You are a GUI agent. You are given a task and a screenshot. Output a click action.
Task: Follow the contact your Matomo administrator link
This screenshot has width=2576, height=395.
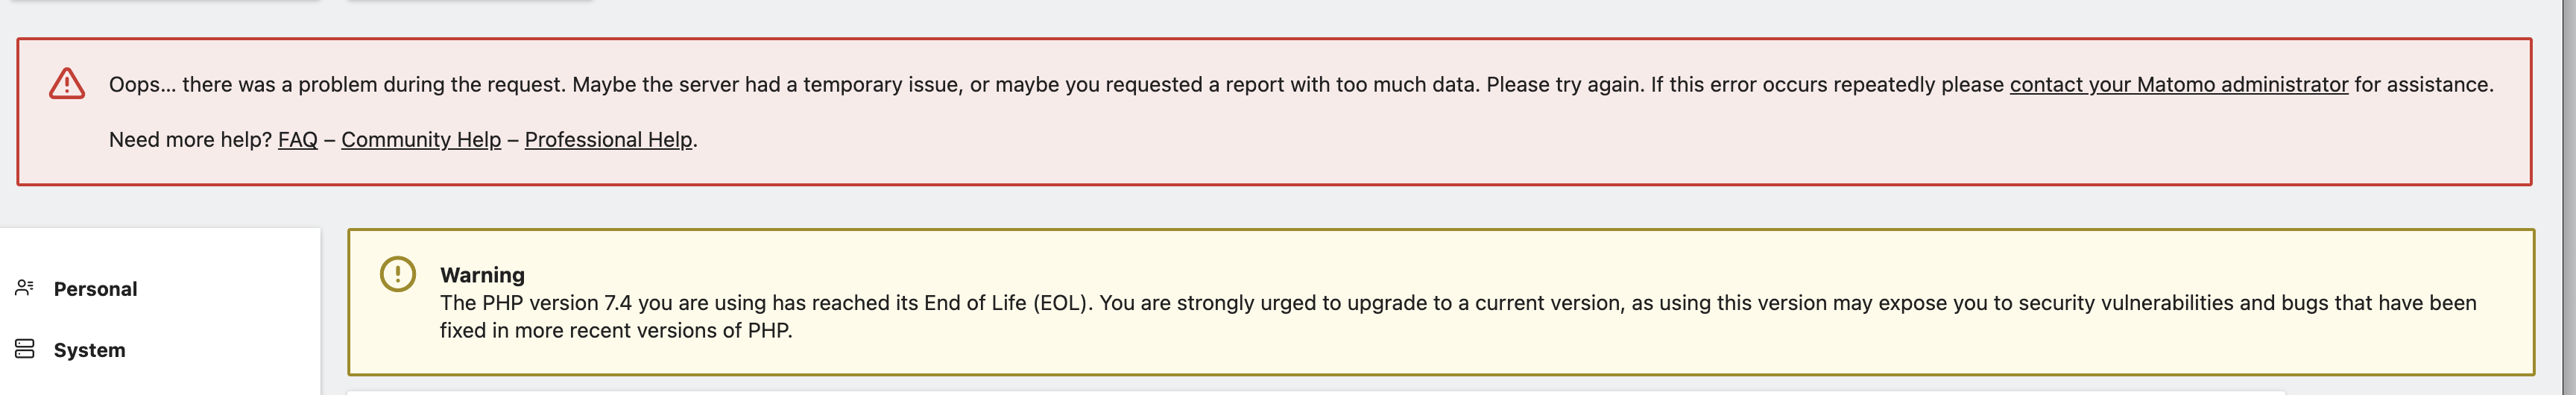(2178, 85)
